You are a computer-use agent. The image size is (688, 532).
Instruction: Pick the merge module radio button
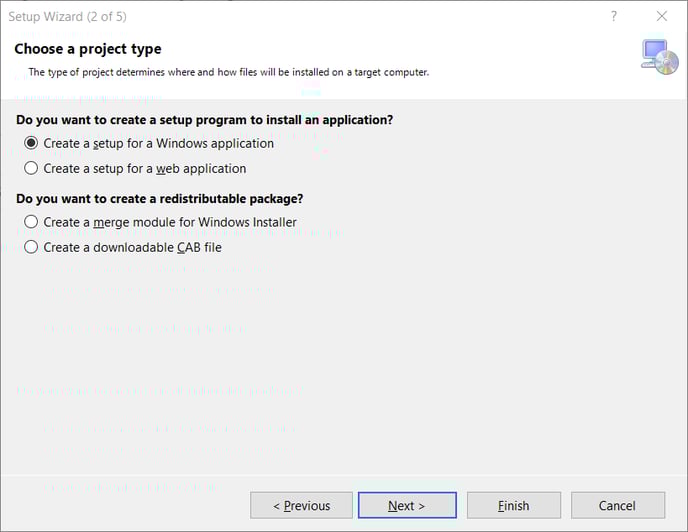32,222
